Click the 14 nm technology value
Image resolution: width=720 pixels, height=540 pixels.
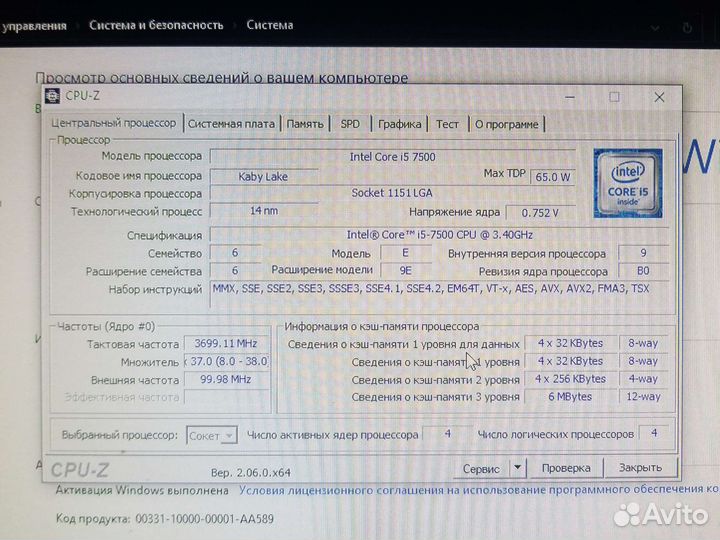pos(264,211)
